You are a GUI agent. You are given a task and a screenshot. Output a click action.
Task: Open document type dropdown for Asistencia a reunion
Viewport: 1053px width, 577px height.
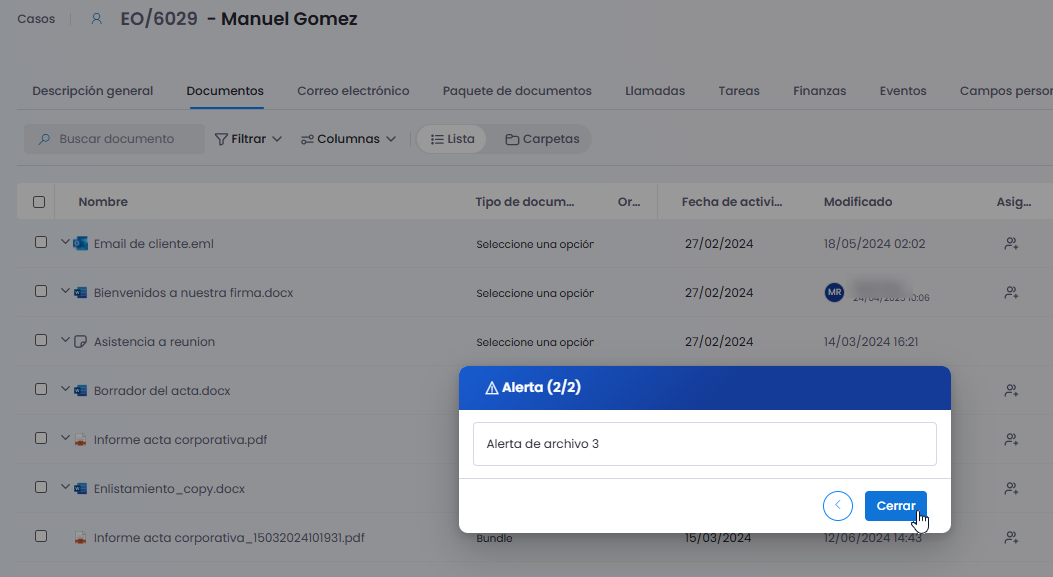[x=535, y=343]
